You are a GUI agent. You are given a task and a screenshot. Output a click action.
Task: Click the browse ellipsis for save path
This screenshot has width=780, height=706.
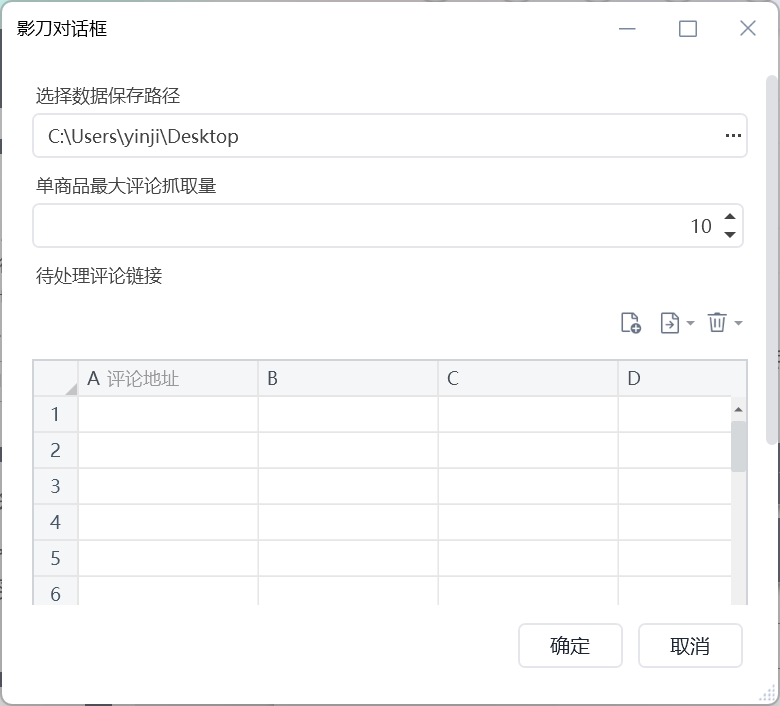(x=733, y=136)
